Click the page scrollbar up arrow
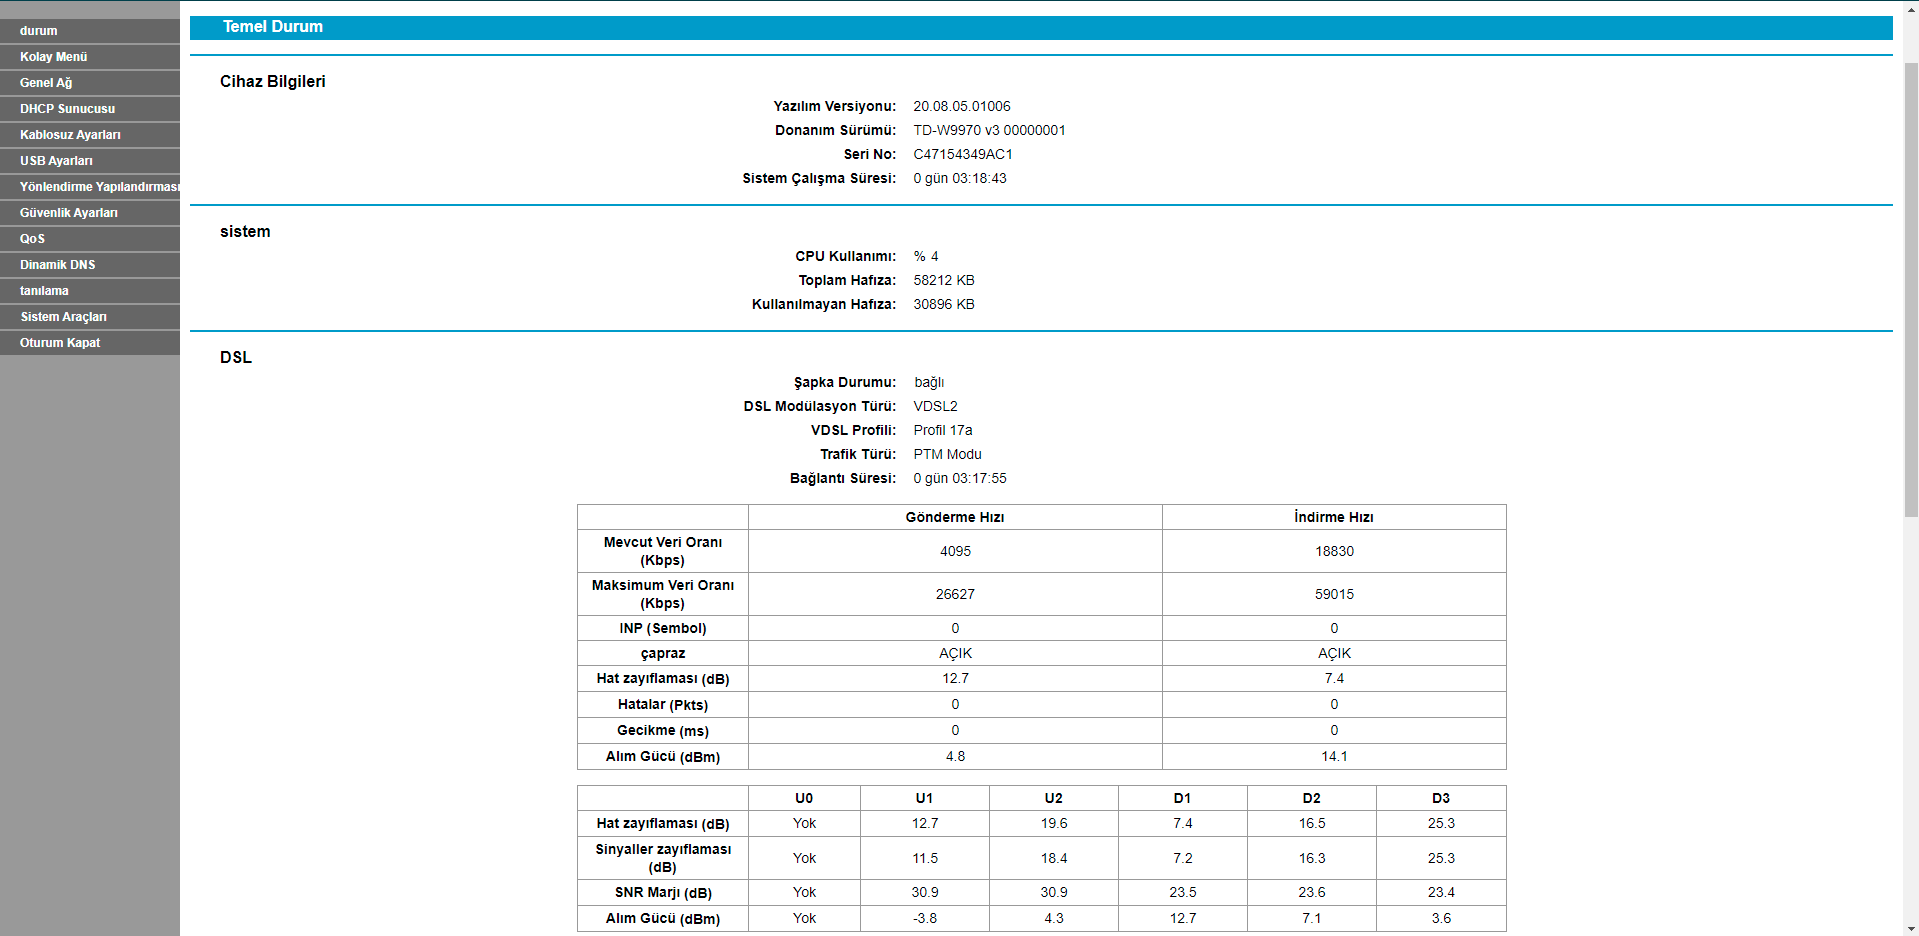1919x936 pixels. (1910, 8)
